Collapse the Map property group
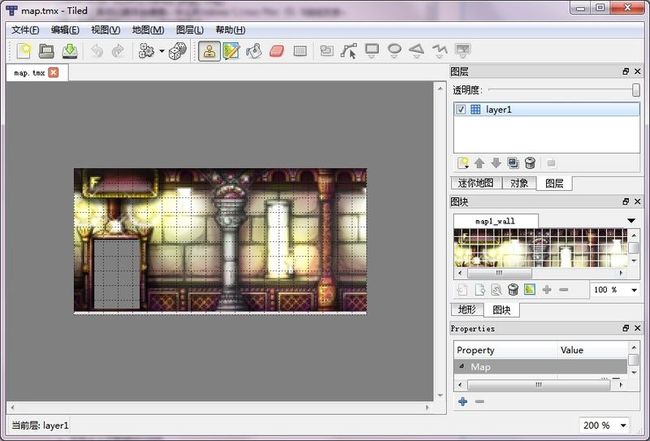The width and height of the screenshot is (650, 441). 462,366
